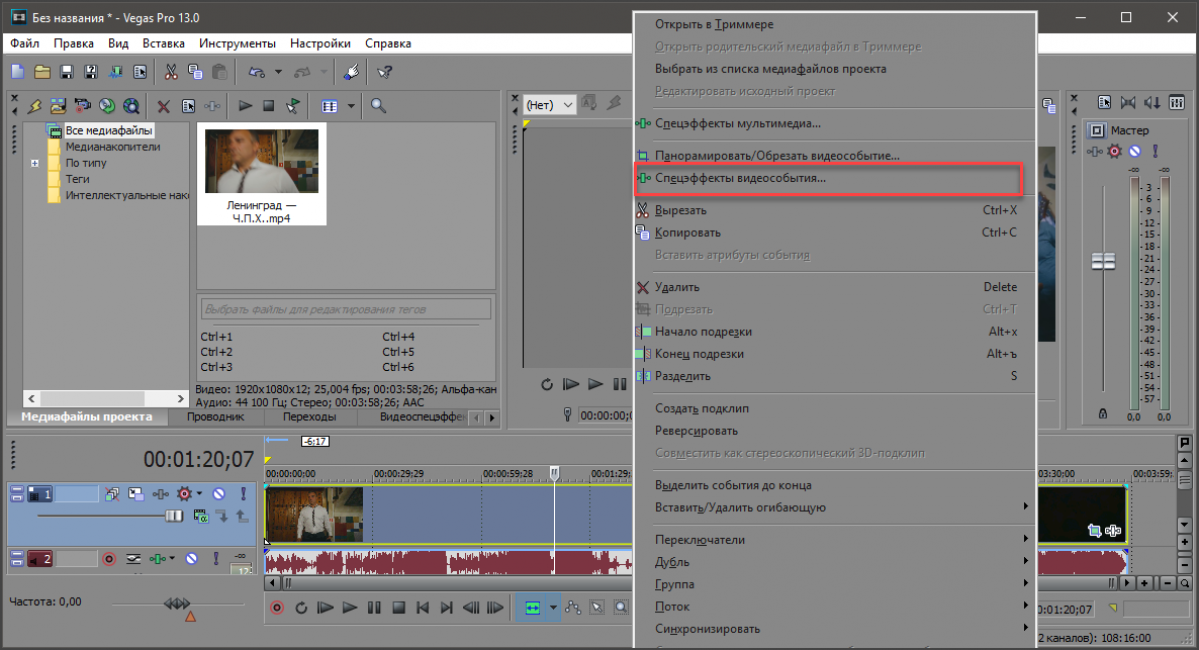The width and height of the screenshot is (1199, 650).
Task: Switch to the Переходы tab
Action: coord(309,417)
